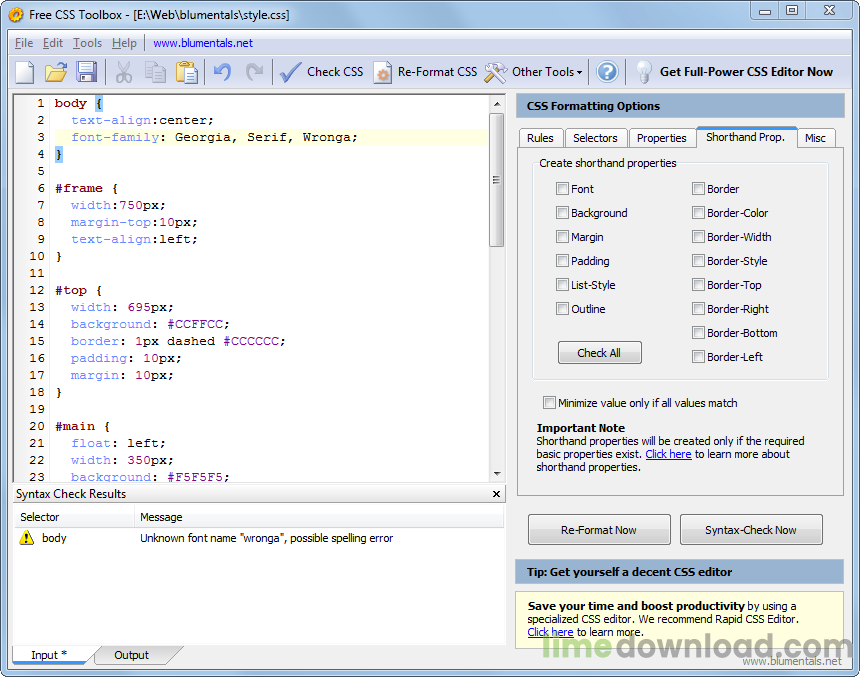
Task: Click the warning icon beside the body selector
Action: [26, 538]
